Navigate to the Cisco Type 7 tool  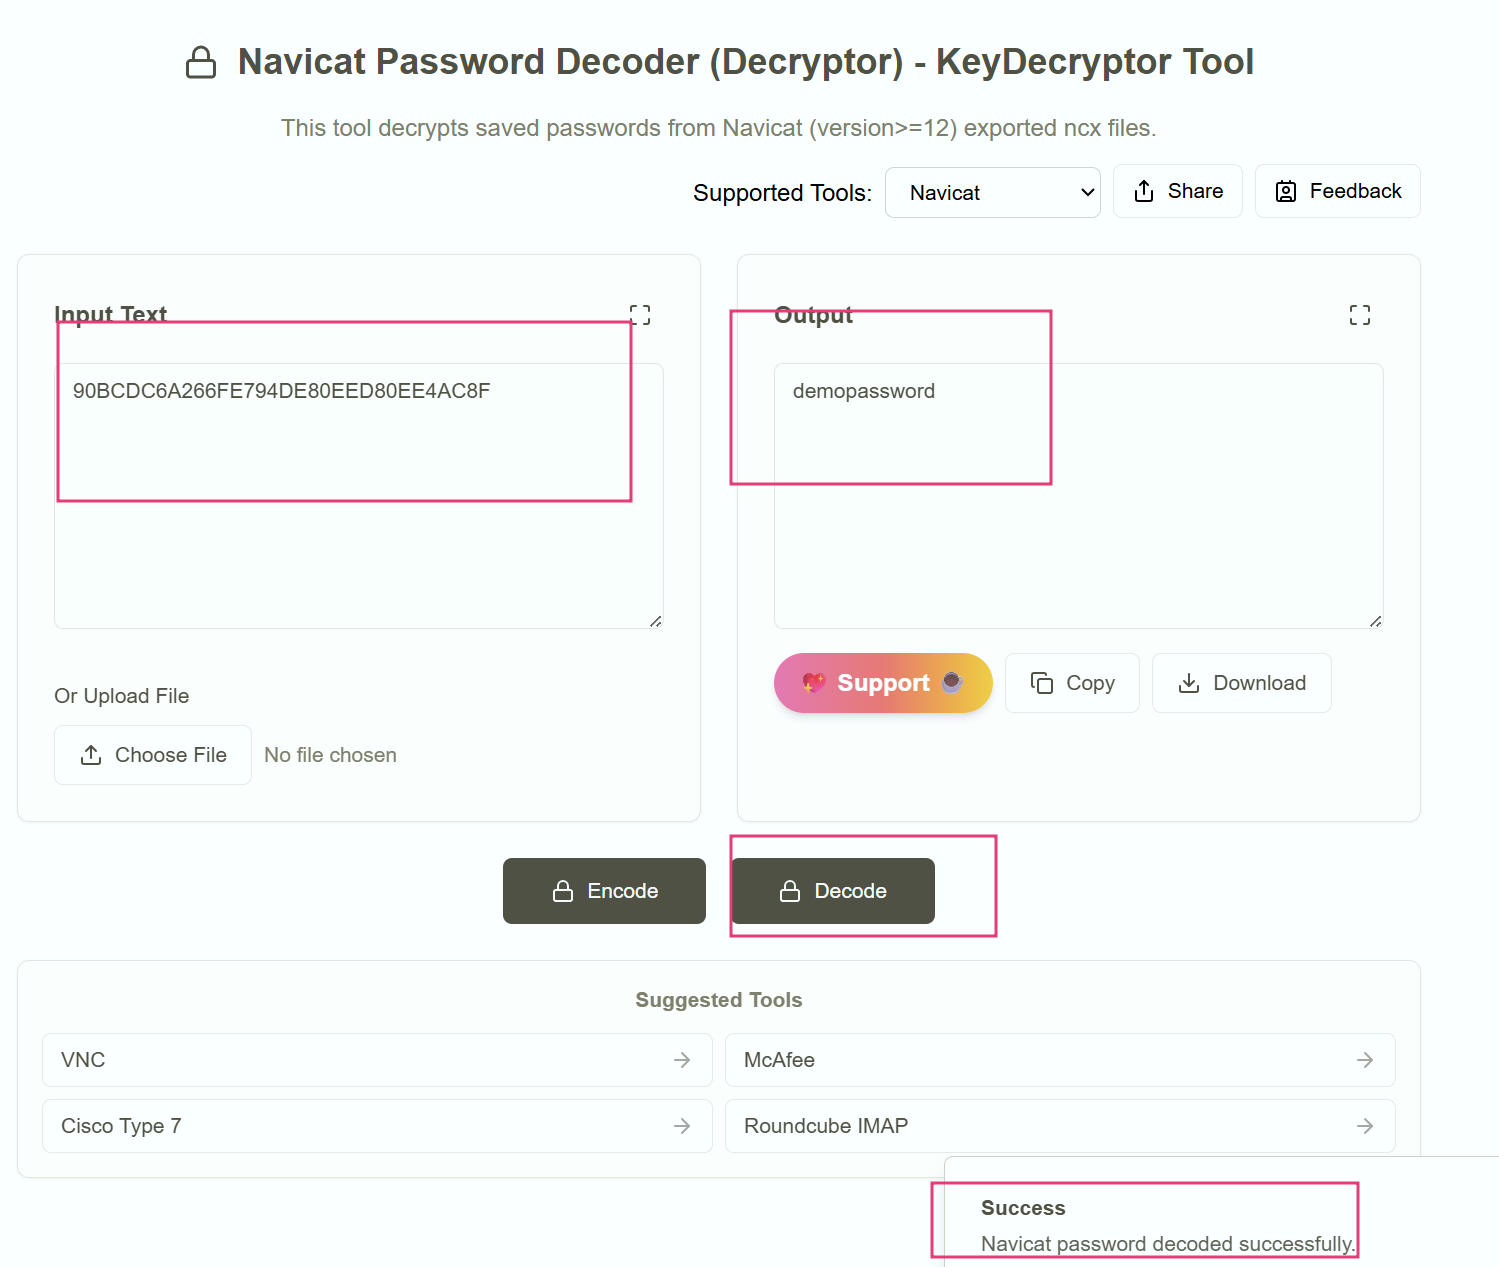376,1126
